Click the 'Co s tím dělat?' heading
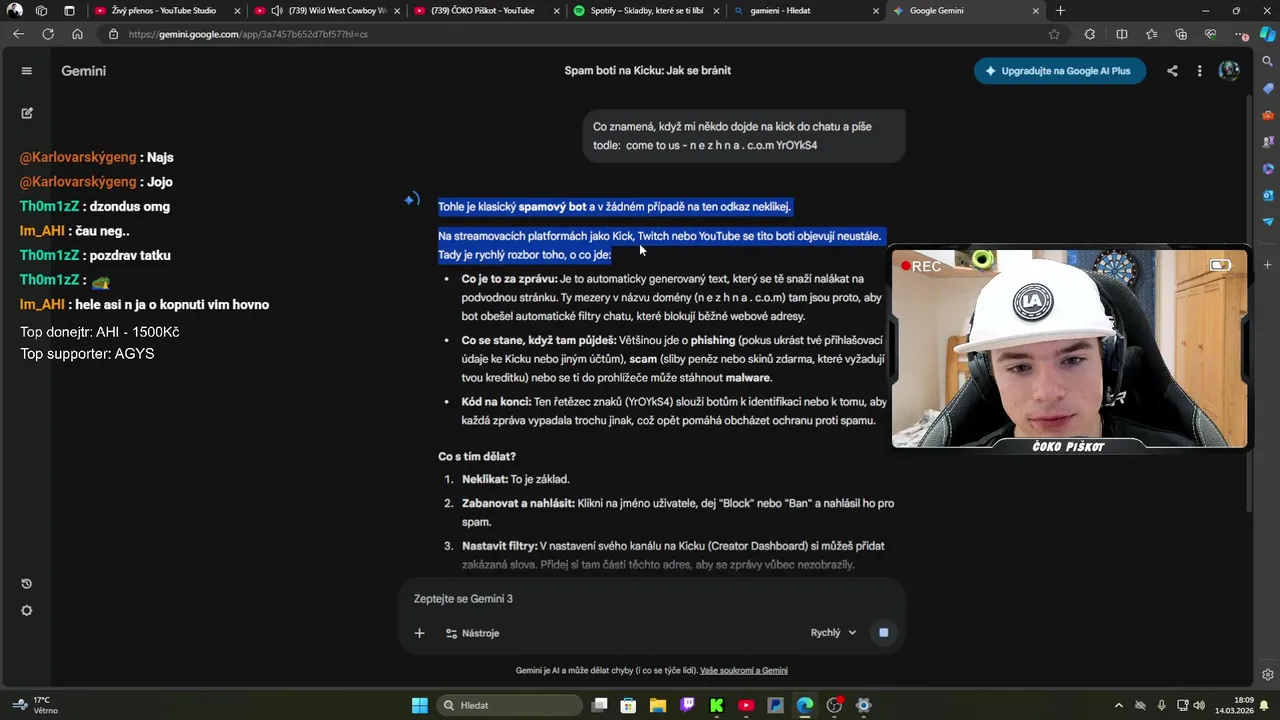 (477, 456)
